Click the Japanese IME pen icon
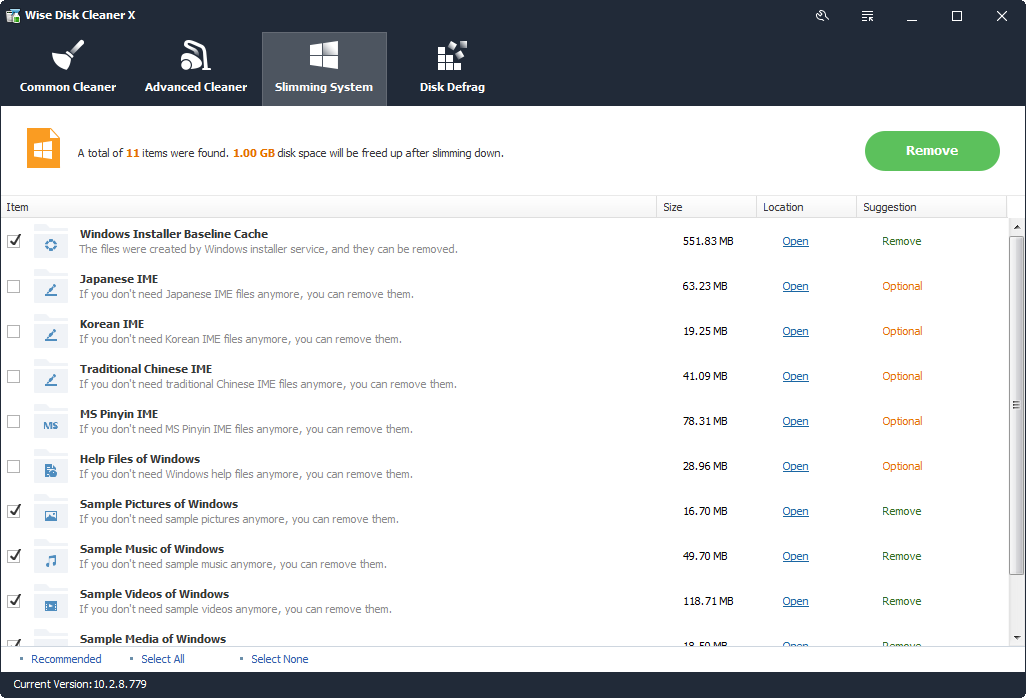Image resolution: width=1026 pixels, height=698 pixels. click(x=51, y=290)
